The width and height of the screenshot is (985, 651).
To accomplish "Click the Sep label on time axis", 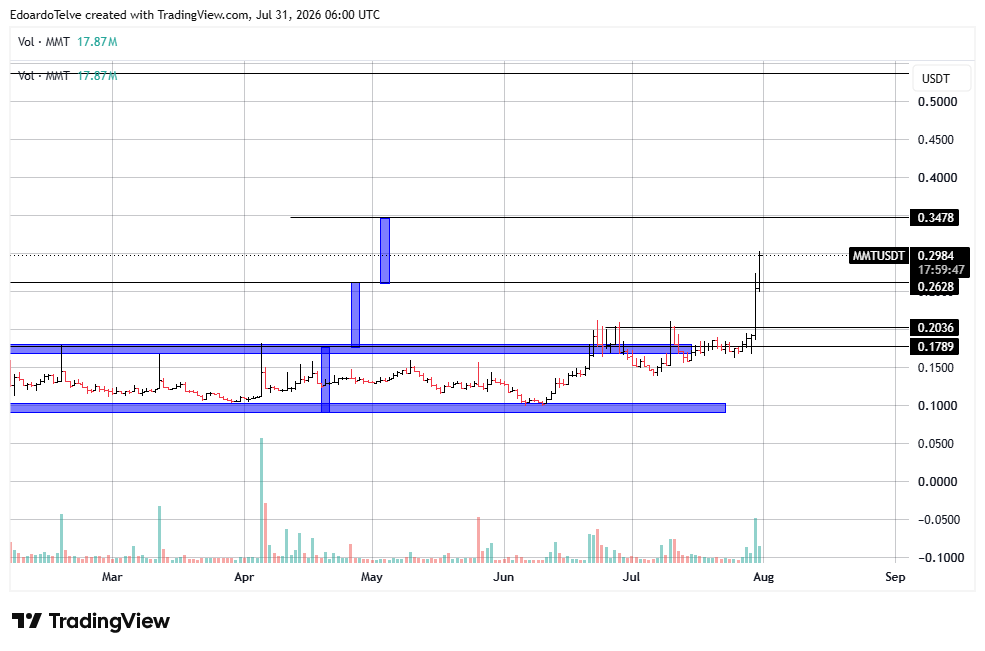I will click(895, 577).
